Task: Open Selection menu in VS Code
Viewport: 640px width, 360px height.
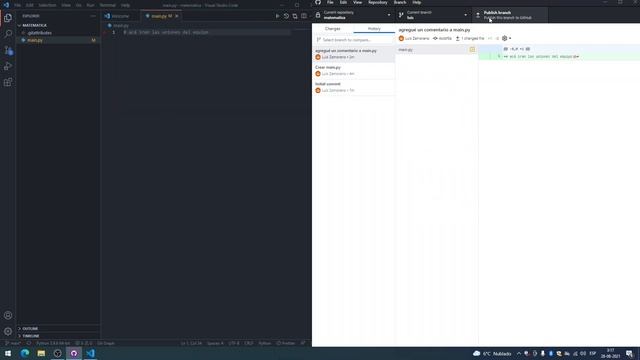Action: click(47, 5)
